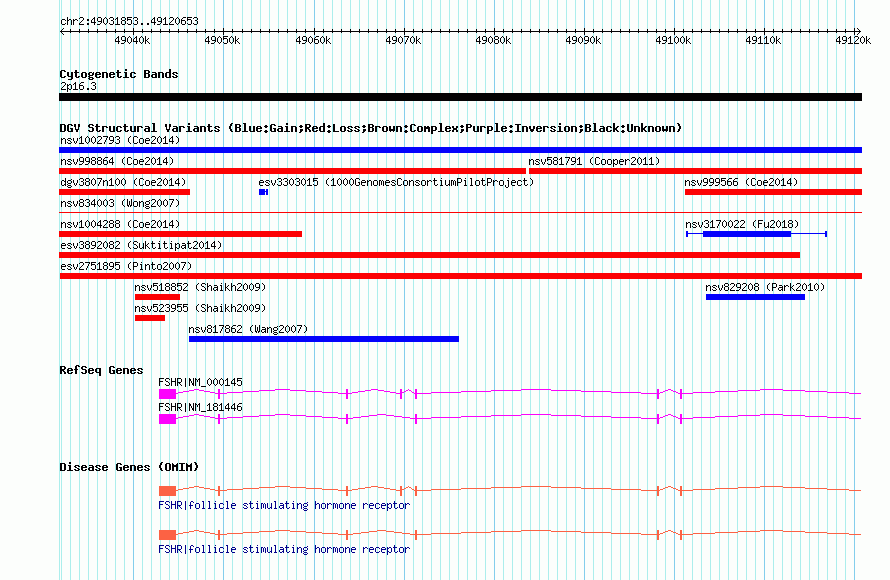Click the 49100k ruler tick label
This screenshot has width=890, height=580.
pos(673,40)
